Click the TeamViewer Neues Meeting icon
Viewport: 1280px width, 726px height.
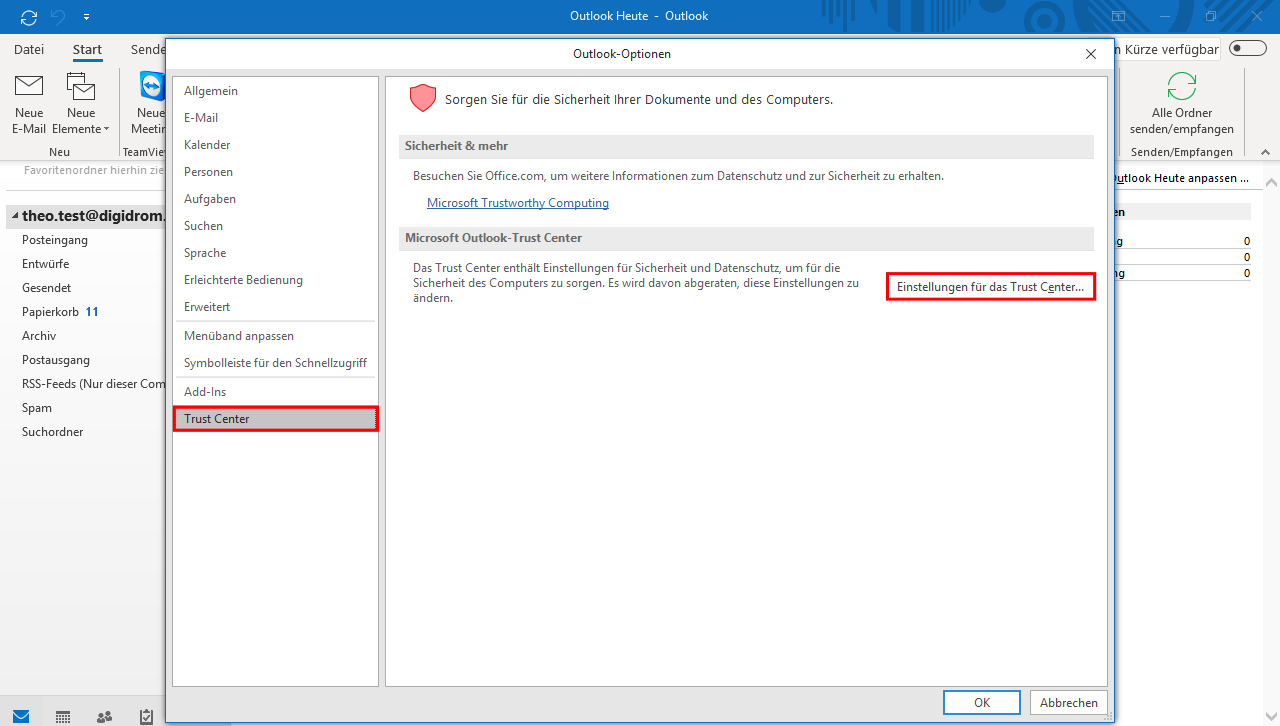coord(150,88)
